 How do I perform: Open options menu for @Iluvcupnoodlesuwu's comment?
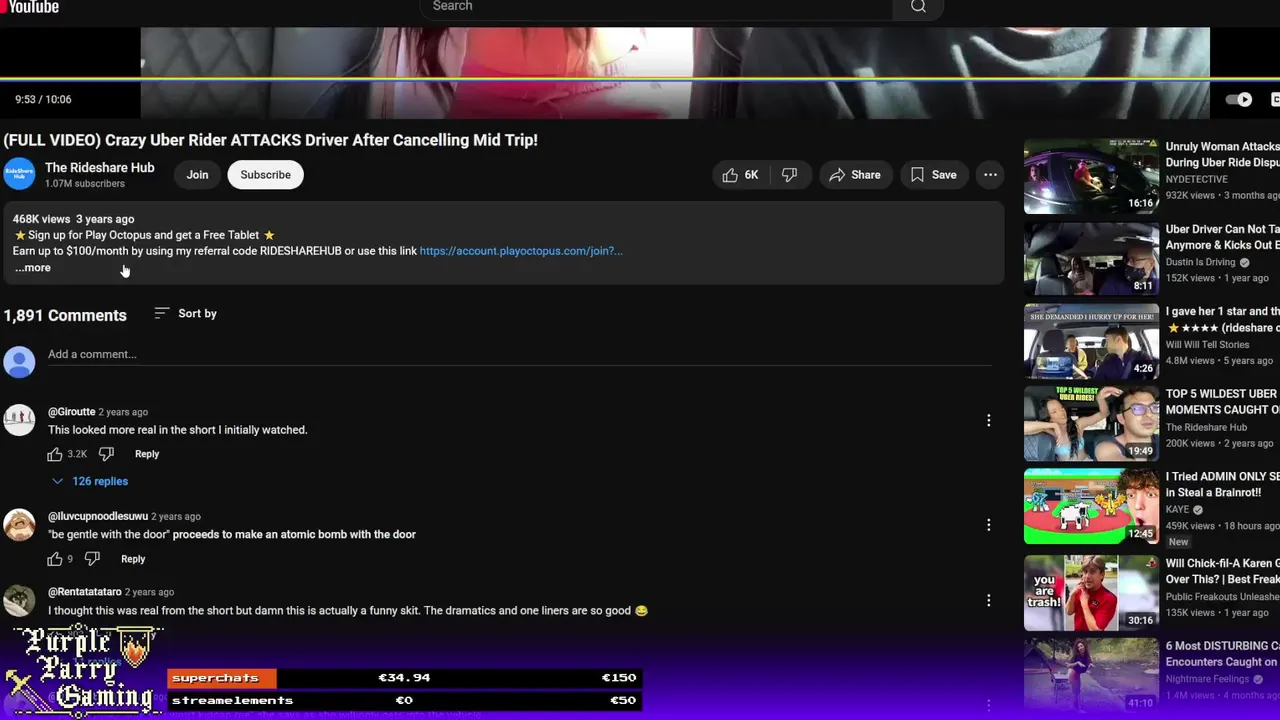[989, 525]
